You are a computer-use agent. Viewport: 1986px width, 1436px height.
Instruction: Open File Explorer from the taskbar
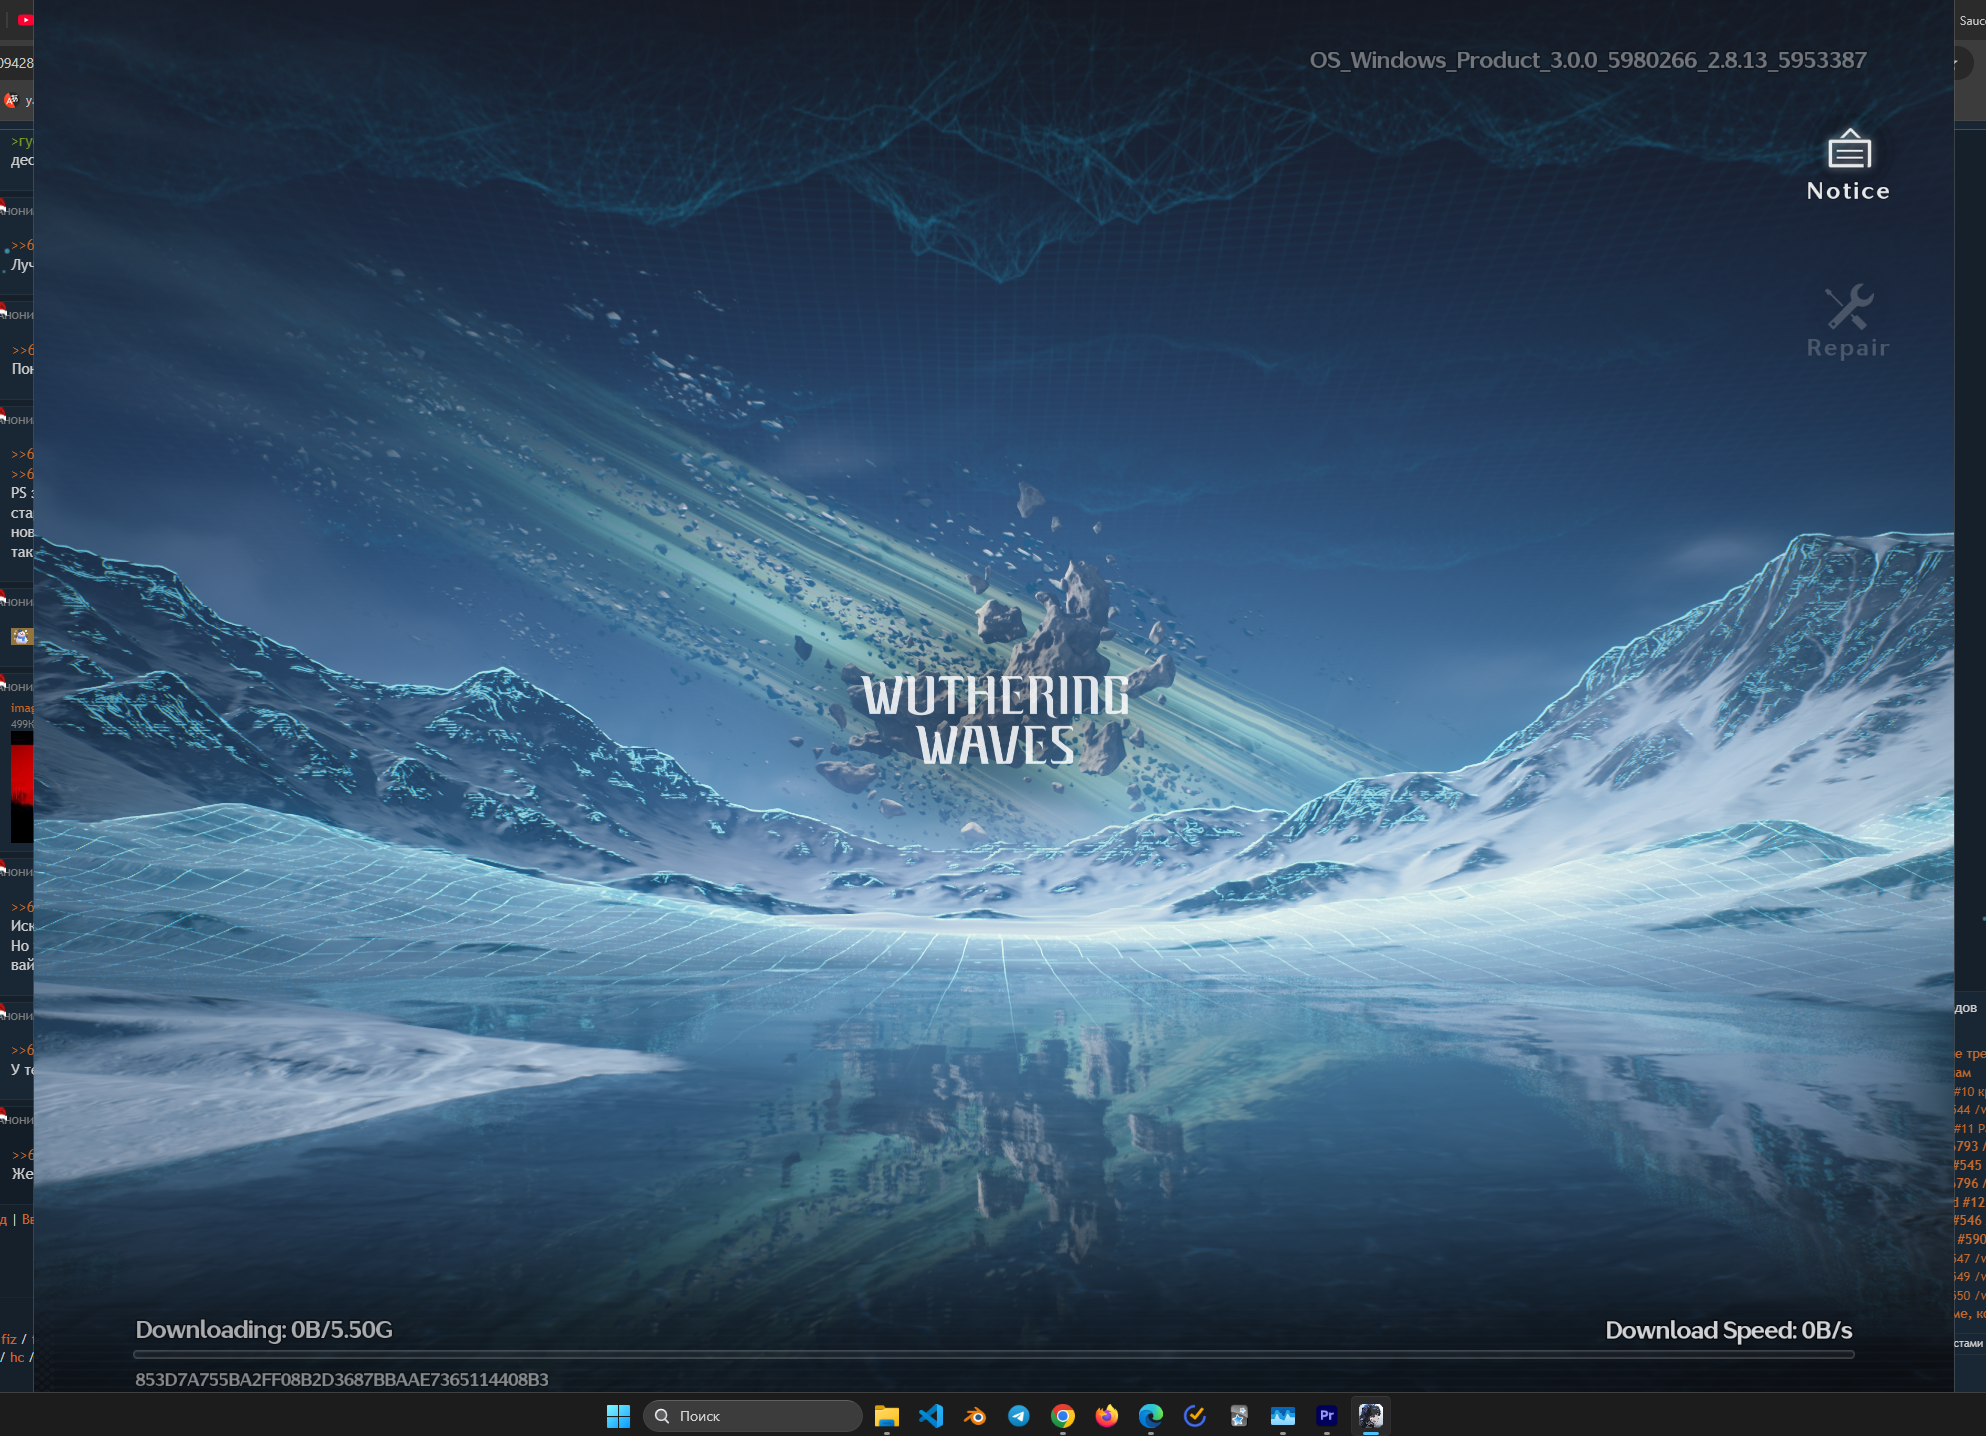[886, 1416]
